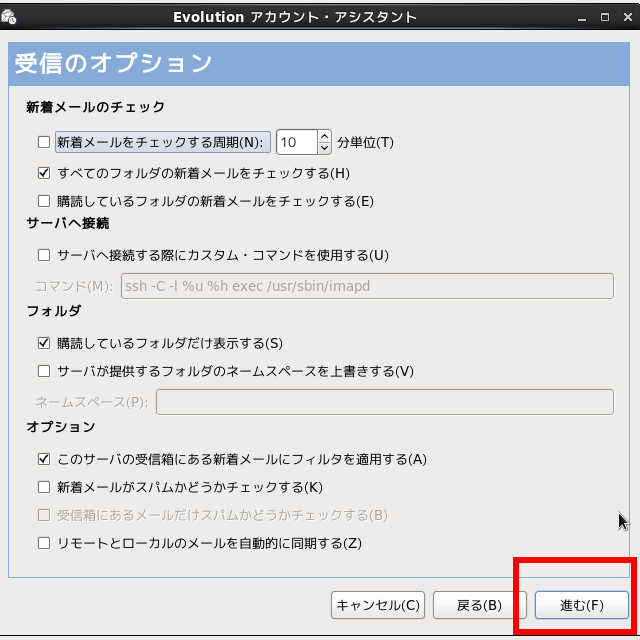
Task: Enable the periodic new mail check (新着メールをチェックする周期)
Action: click(x=43, y=143)
